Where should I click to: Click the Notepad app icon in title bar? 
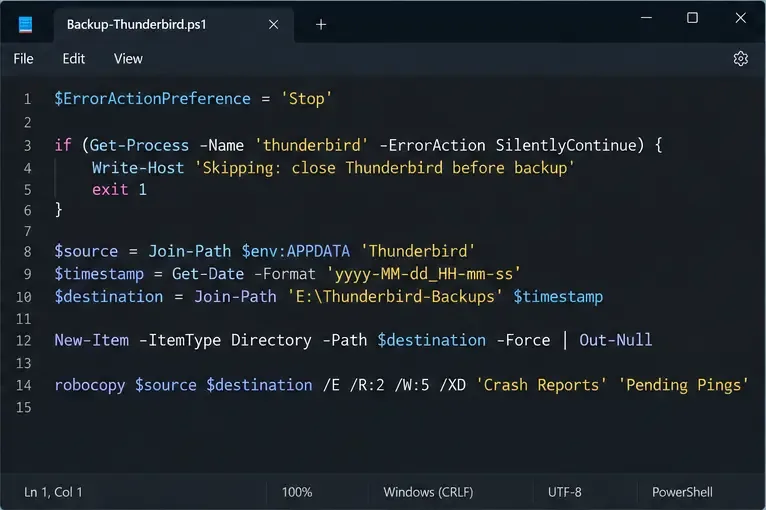coord(25,24)
